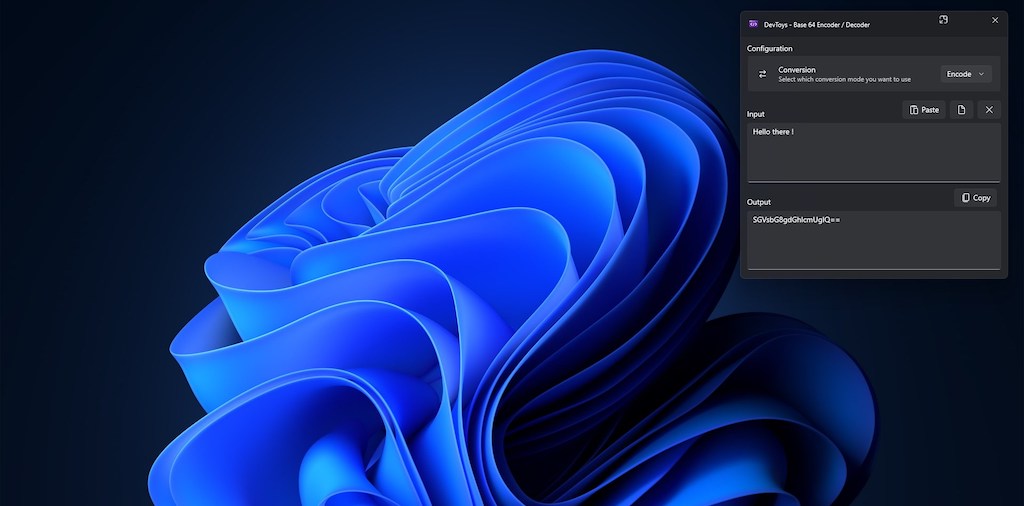Click the Base64 output text area
Screen dimensions: 1024x506
coord(873,240)
